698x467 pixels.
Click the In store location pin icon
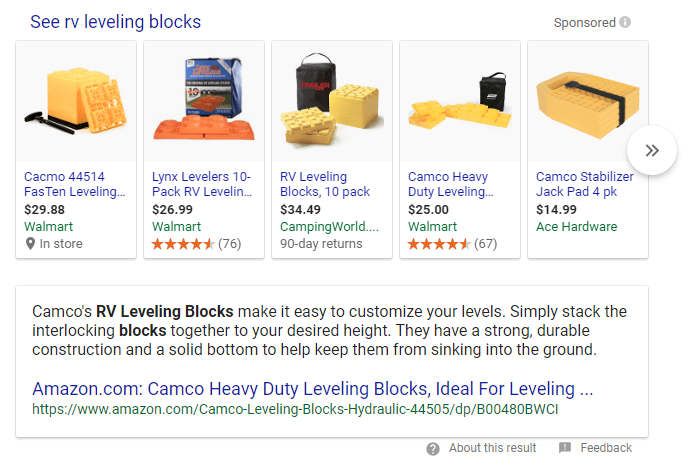coord(29,244)
